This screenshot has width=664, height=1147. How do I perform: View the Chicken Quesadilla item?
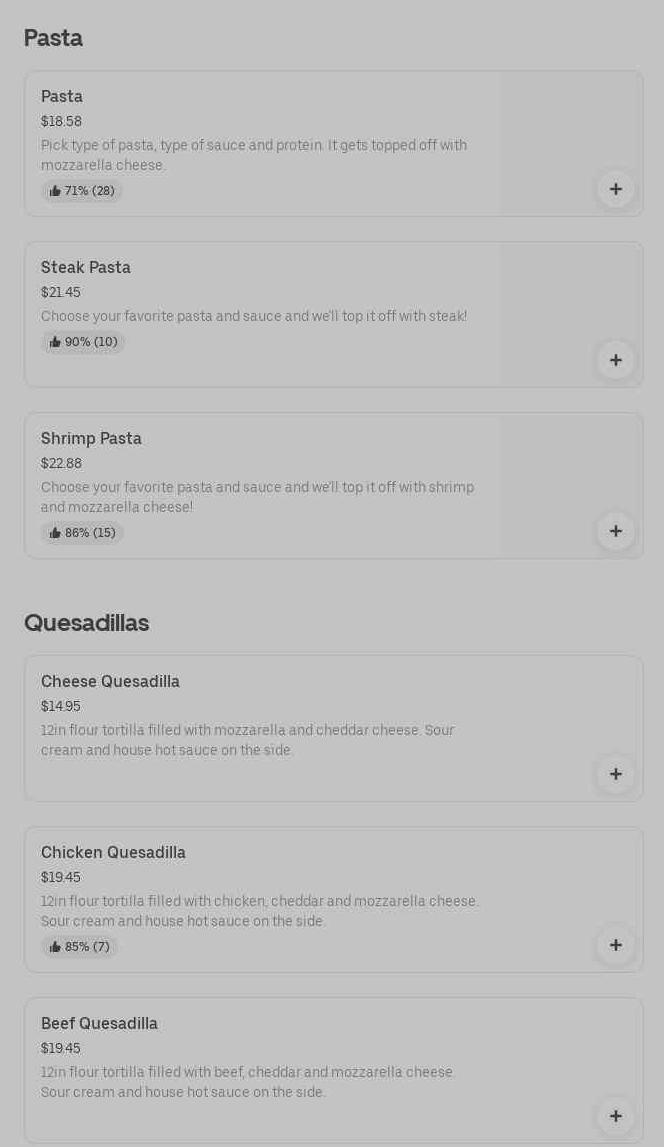coord(113,853)
